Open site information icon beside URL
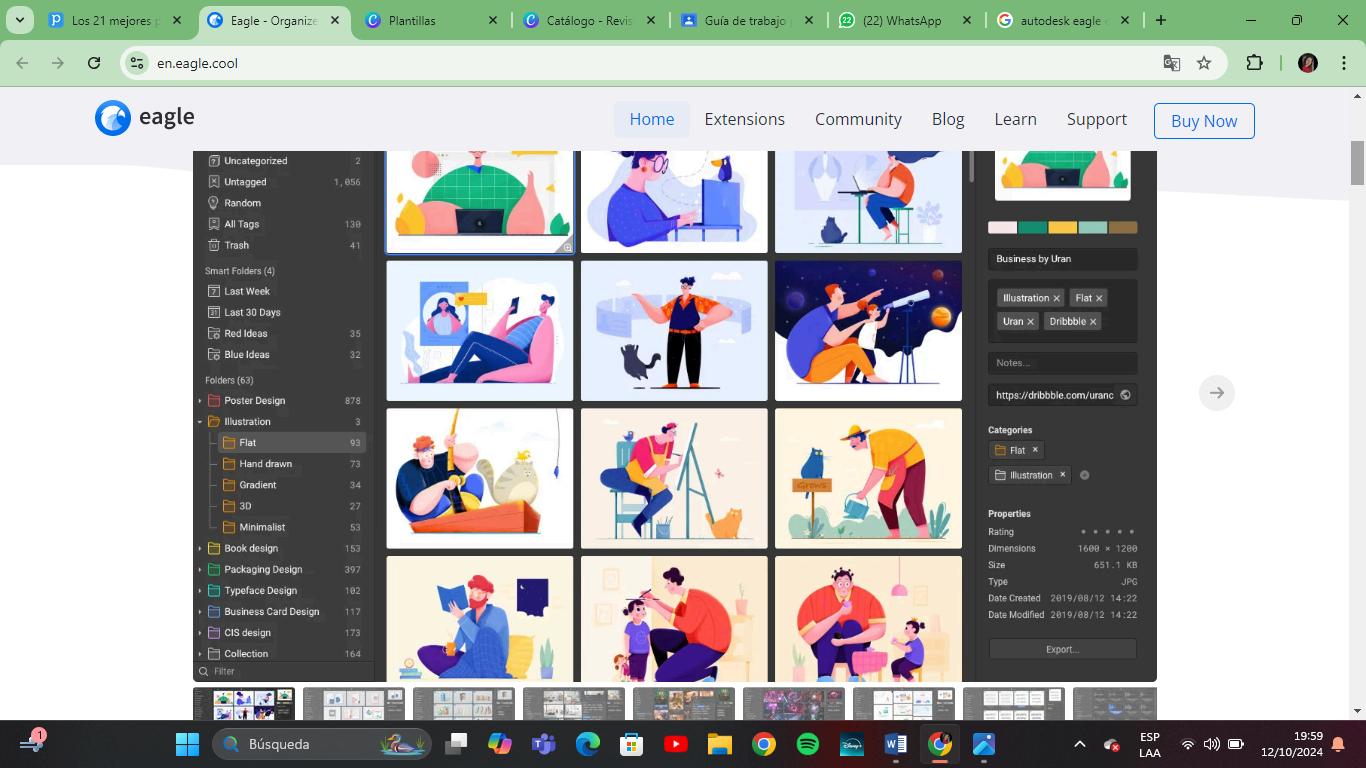The image size is (1366, 768). tap(138, 63)
